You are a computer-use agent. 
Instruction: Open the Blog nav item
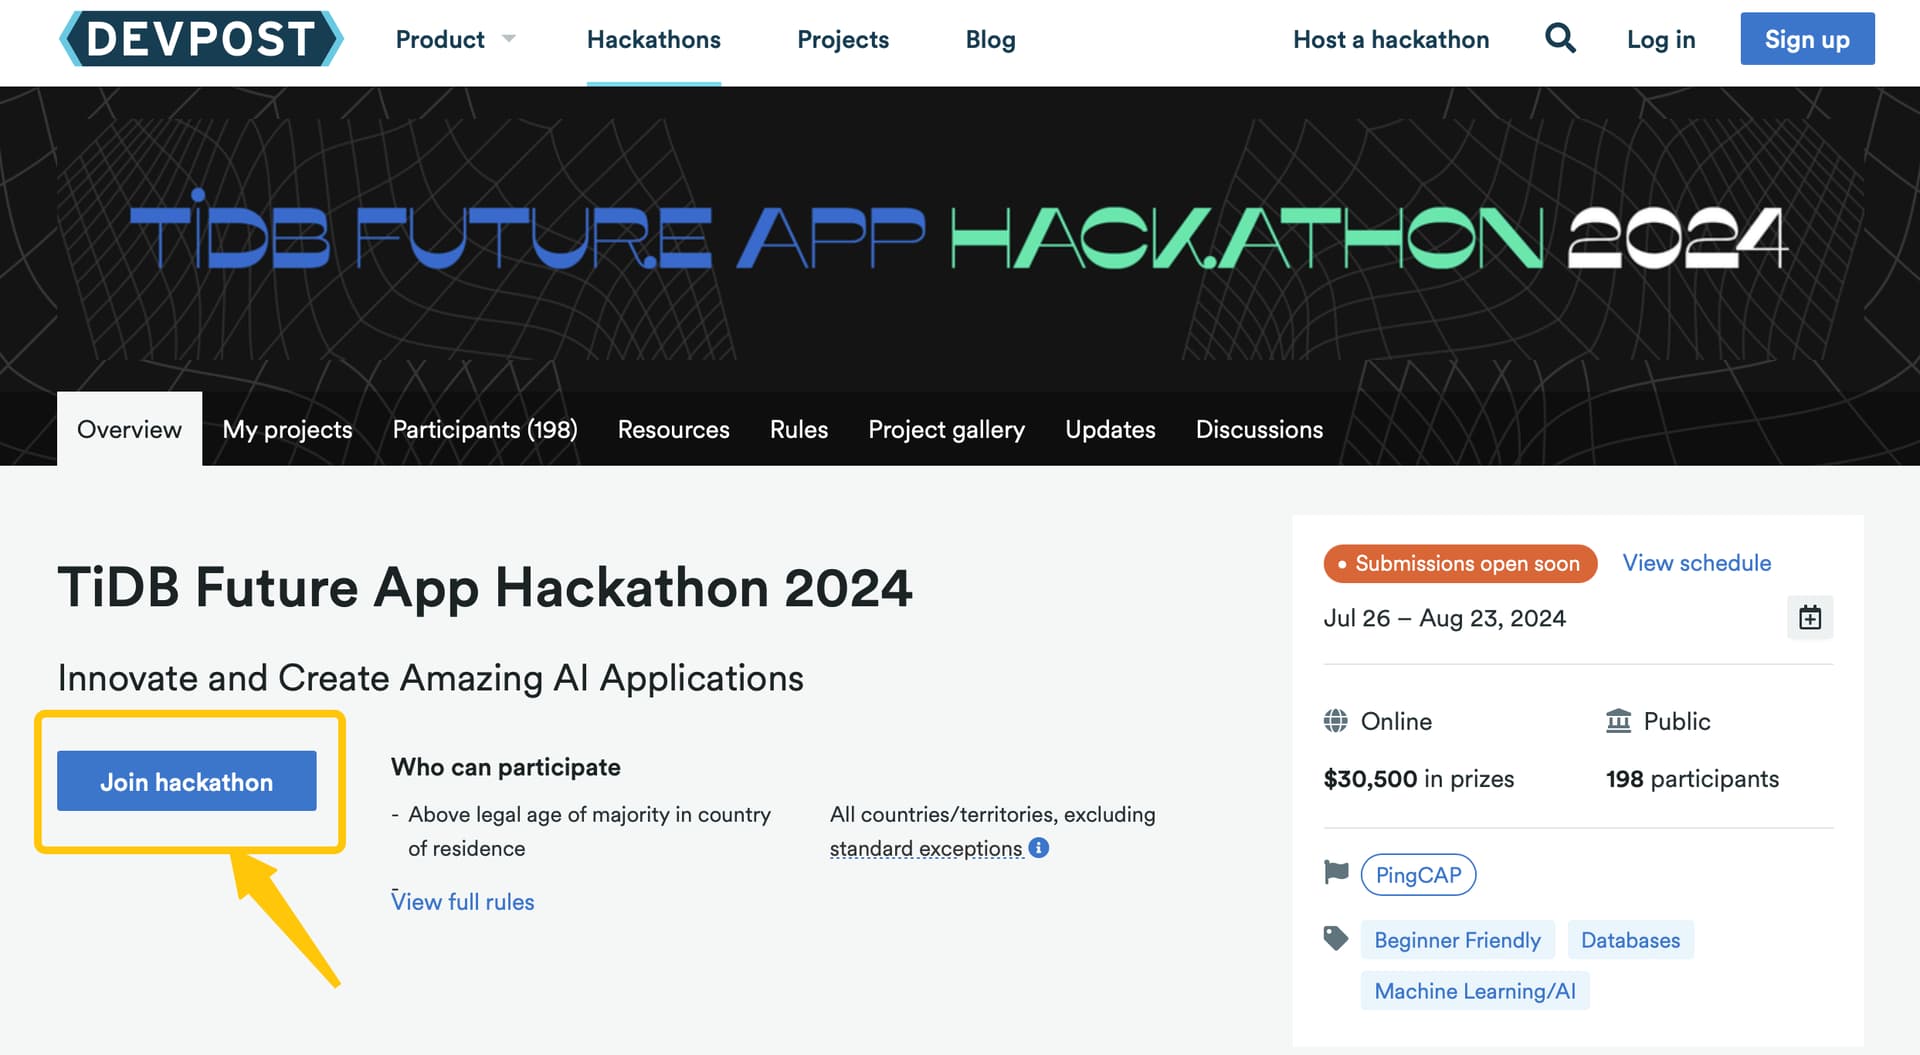click(x=991, y=39)
